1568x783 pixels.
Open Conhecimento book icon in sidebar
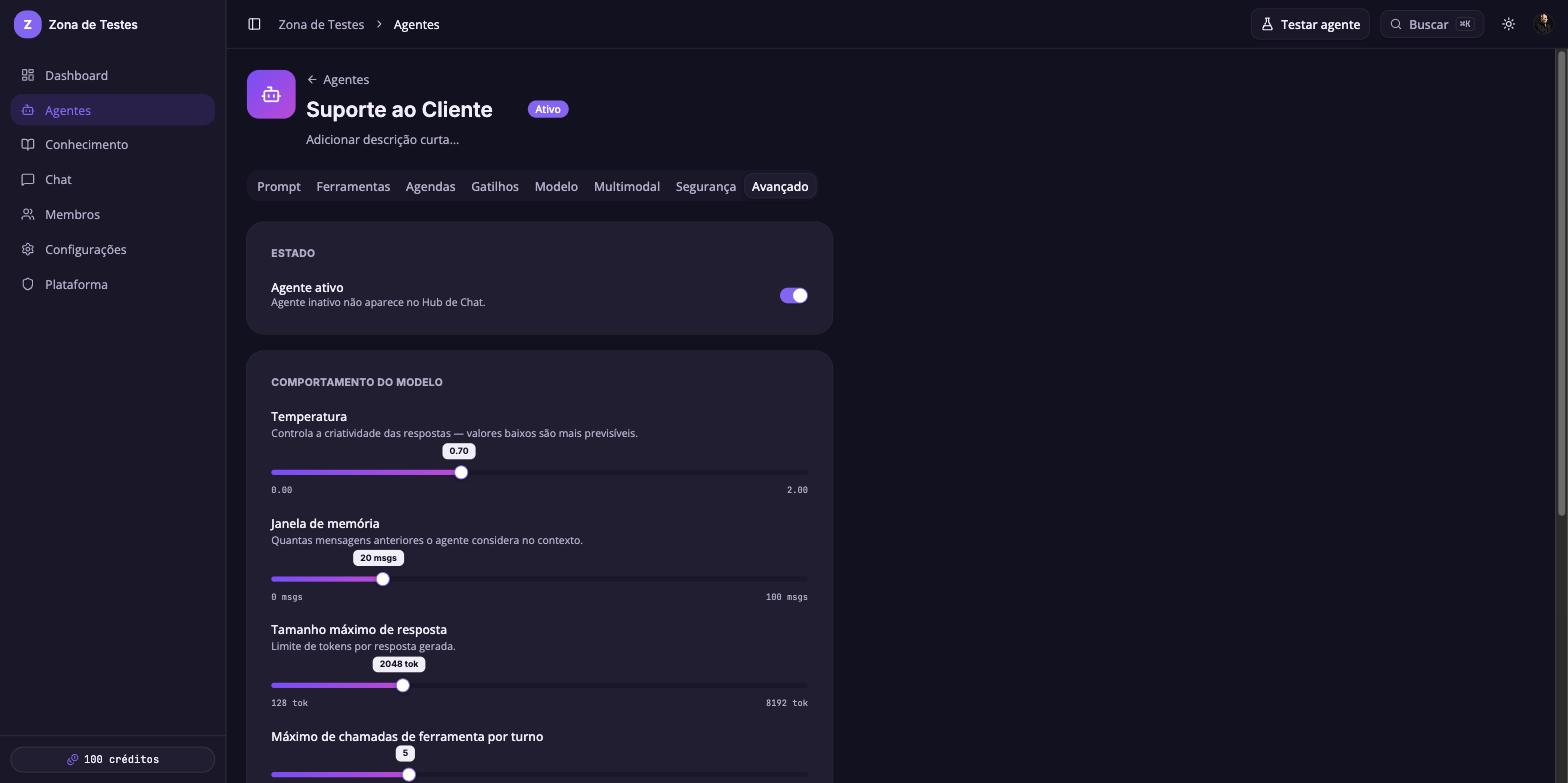[x=28, y=144]
